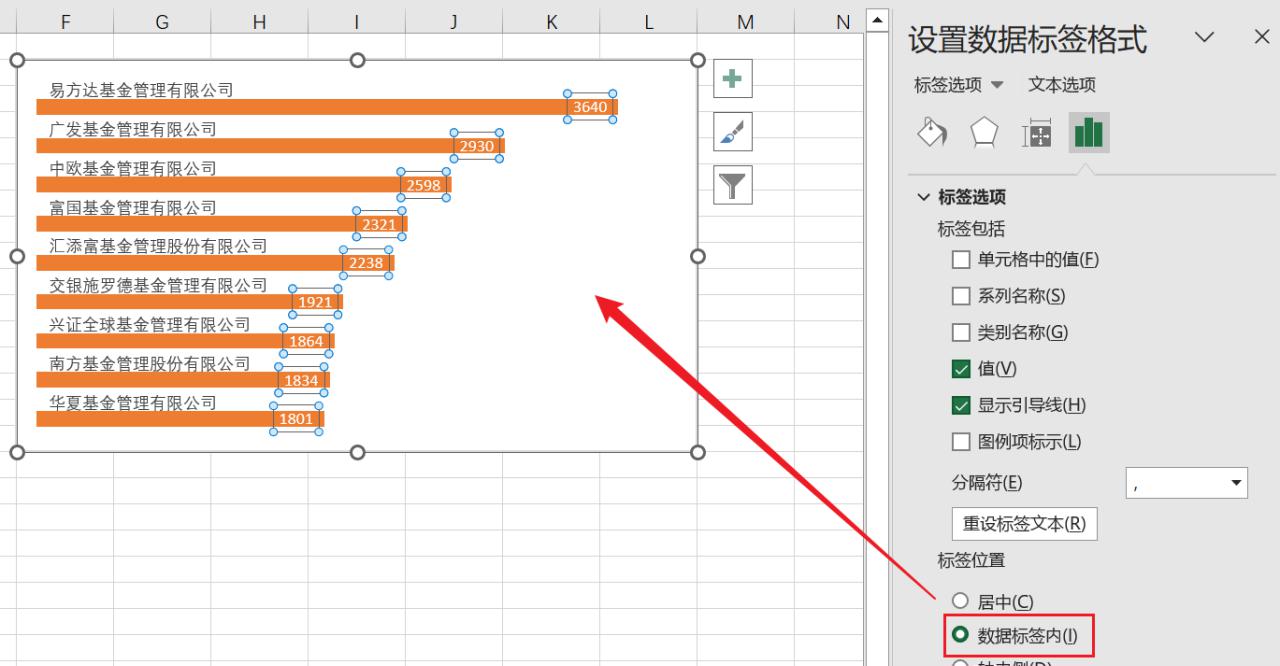1280x666 pixels.
Task: Click category label 富国基金管理有限公司
Action: pyautogui.click(x=133, y=207)
